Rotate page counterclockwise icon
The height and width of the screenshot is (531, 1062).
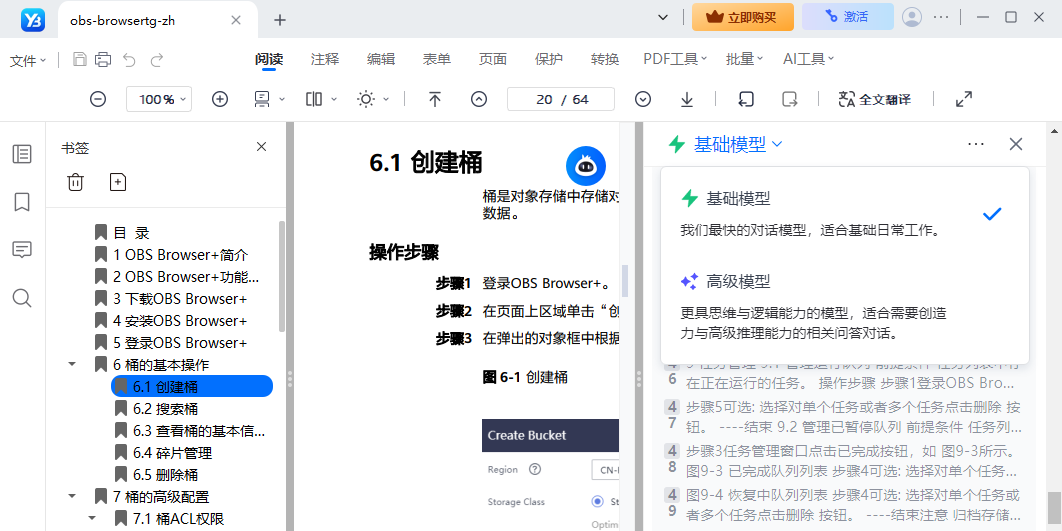[x=746, y=99]
